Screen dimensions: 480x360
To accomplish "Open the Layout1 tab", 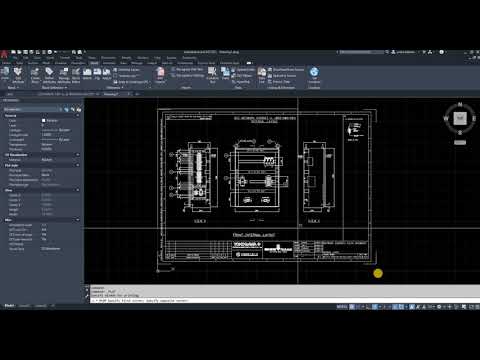I will pos(24,306).
